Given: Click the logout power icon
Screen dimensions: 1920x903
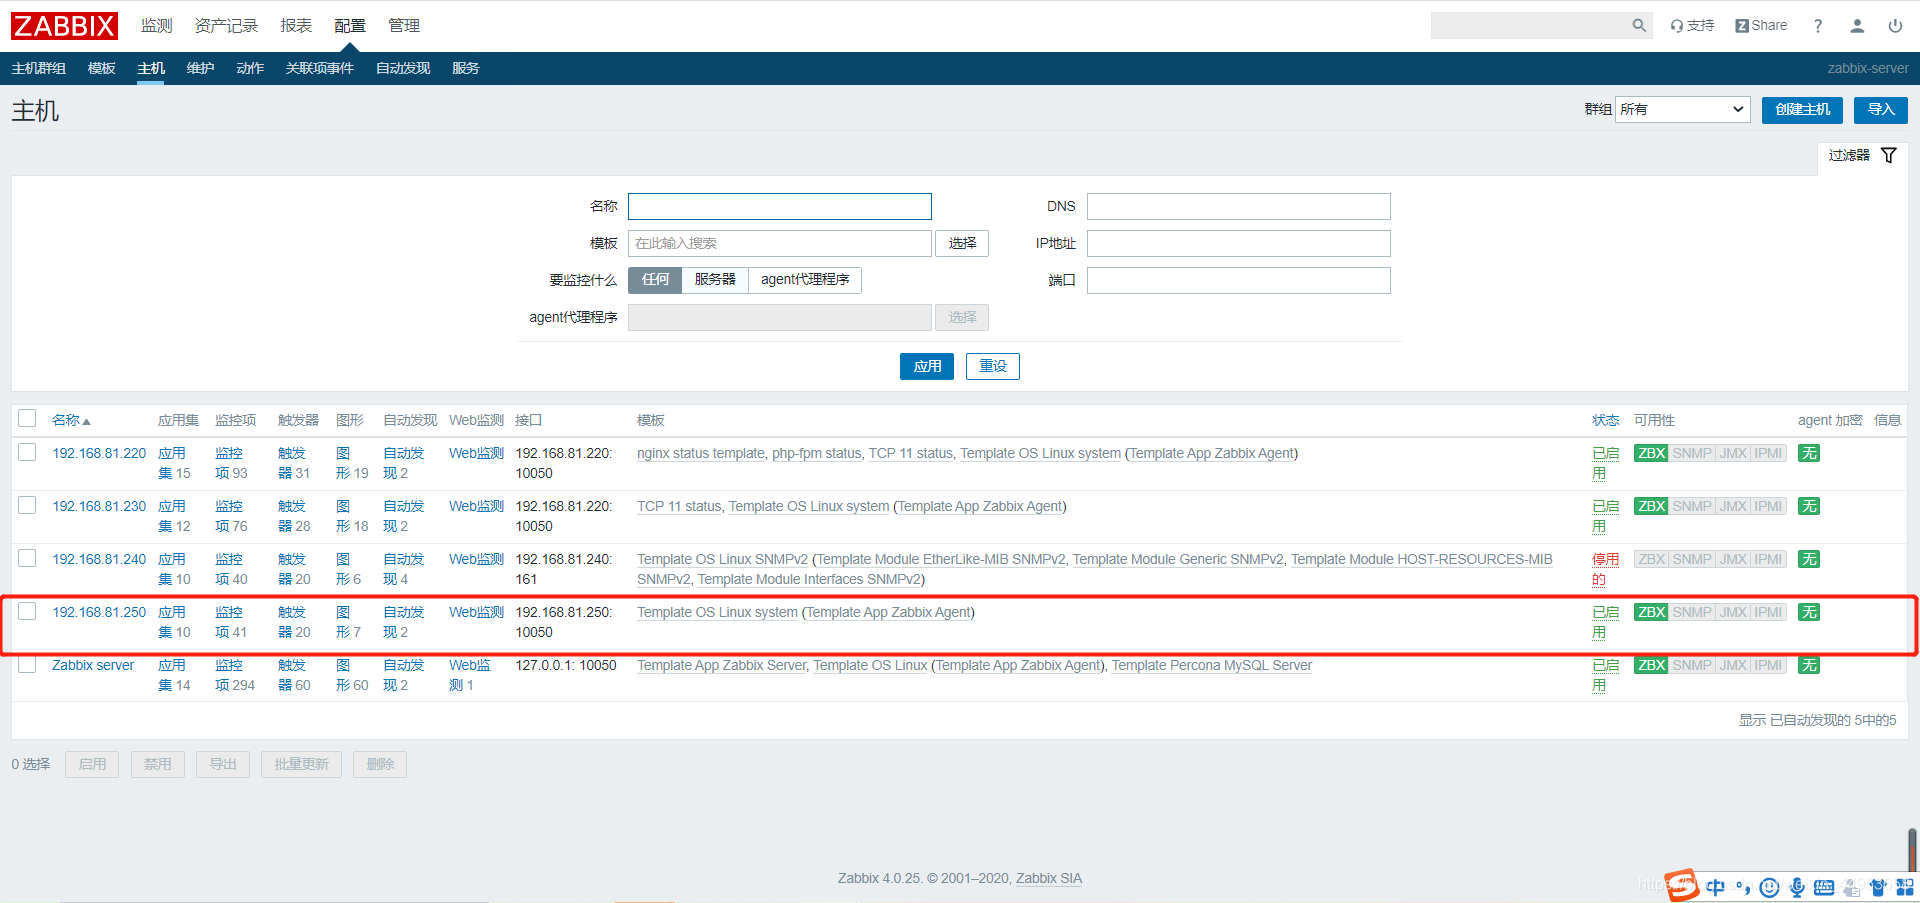Looking at the screenshot, I should tap(1895, 26).
